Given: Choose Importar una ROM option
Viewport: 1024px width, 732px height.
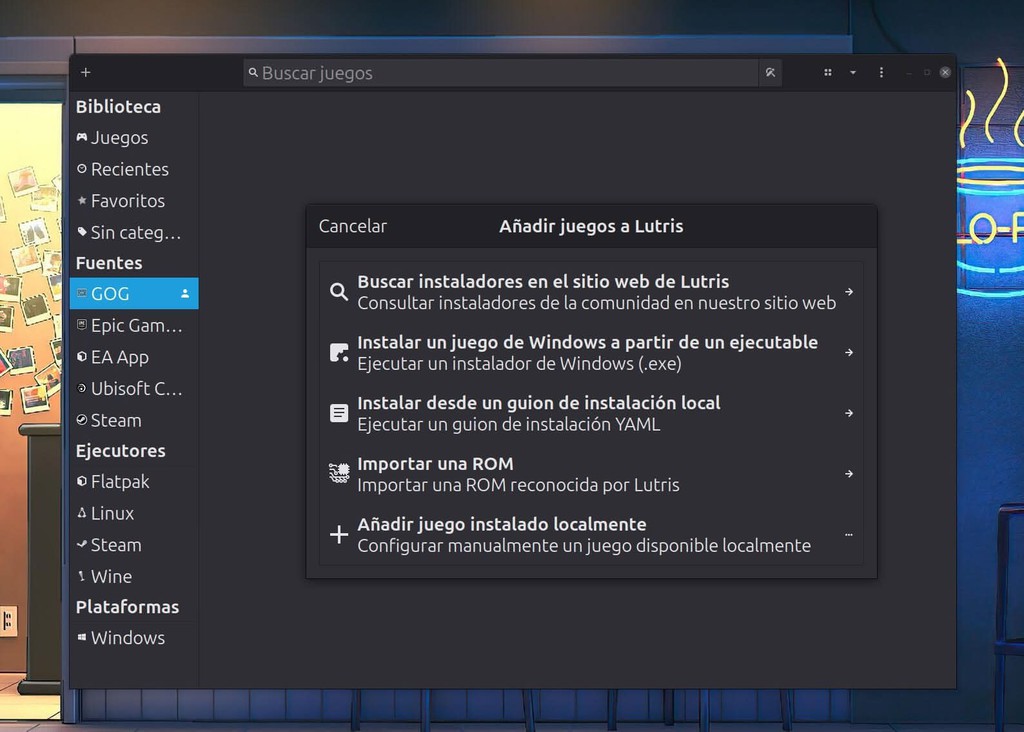Looking at the screenshot, I should [x=591, y=474].
